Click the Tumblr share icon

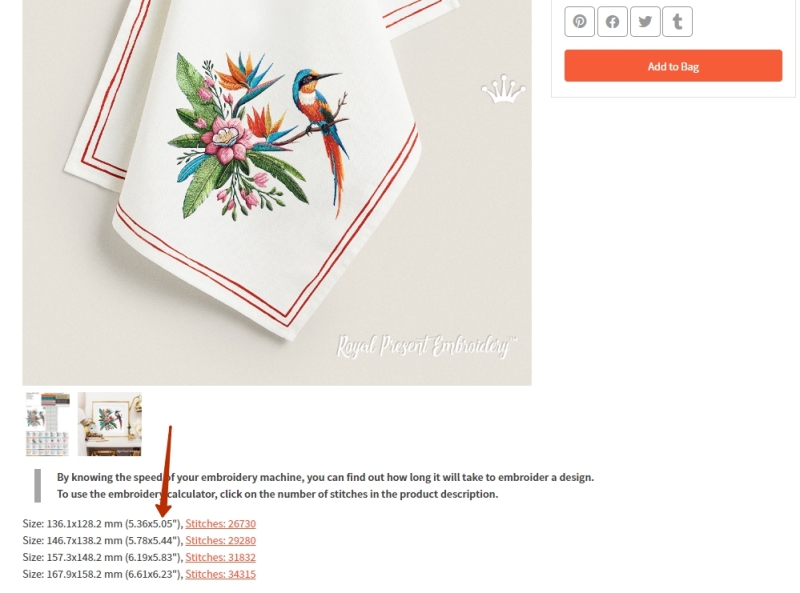677,21
